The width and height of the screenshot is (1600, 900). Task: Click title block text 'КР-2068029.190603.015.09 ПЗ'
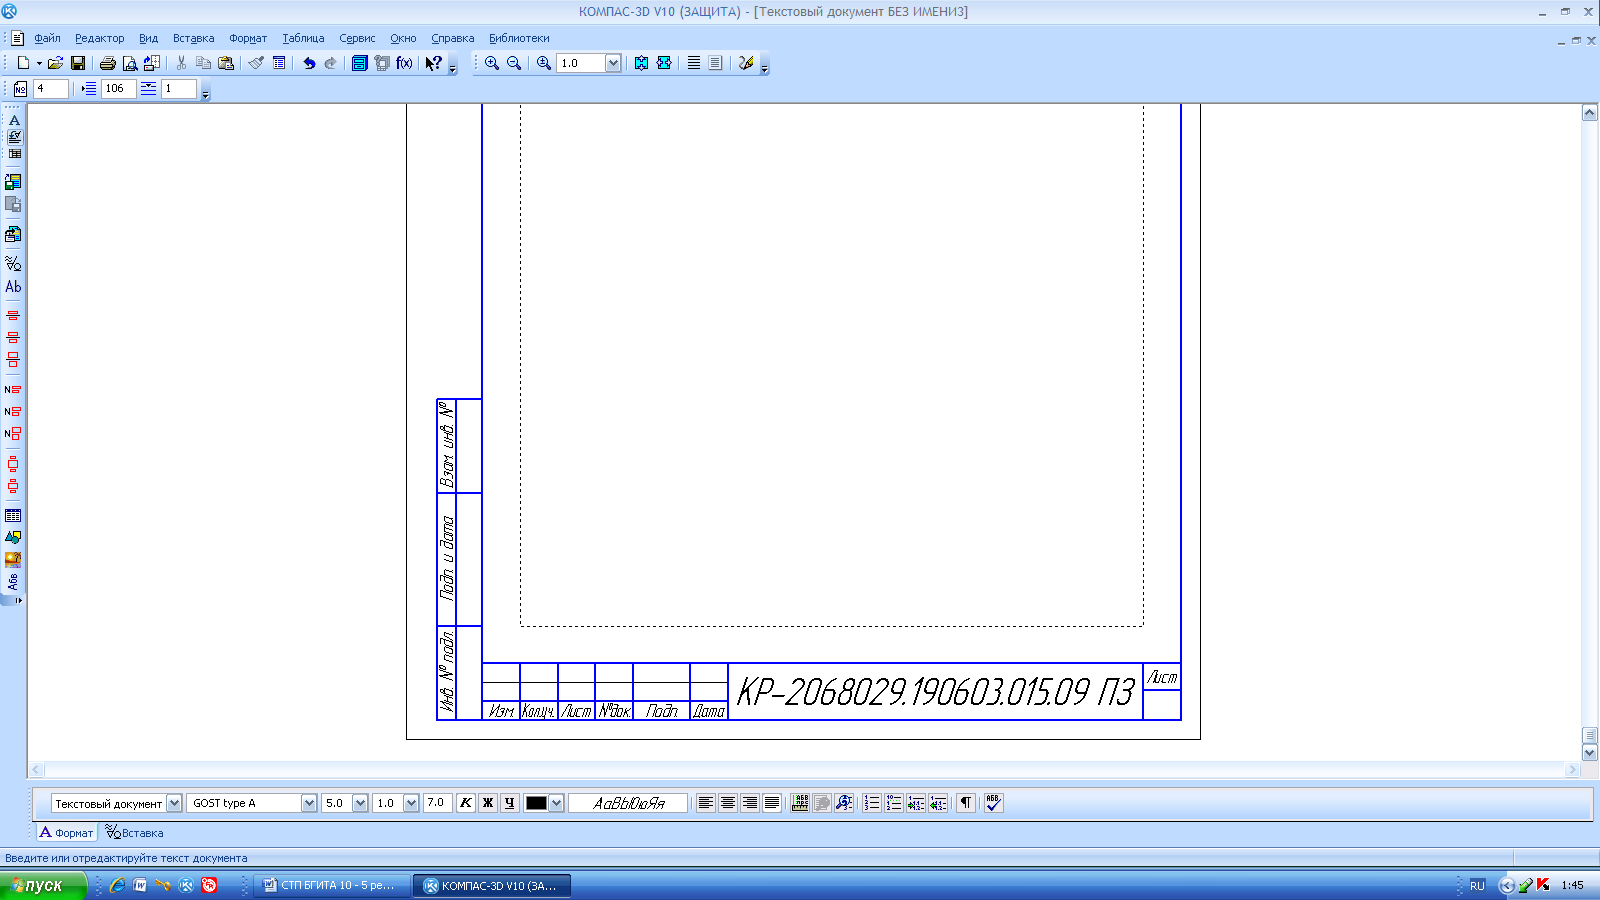pos(935,692)
